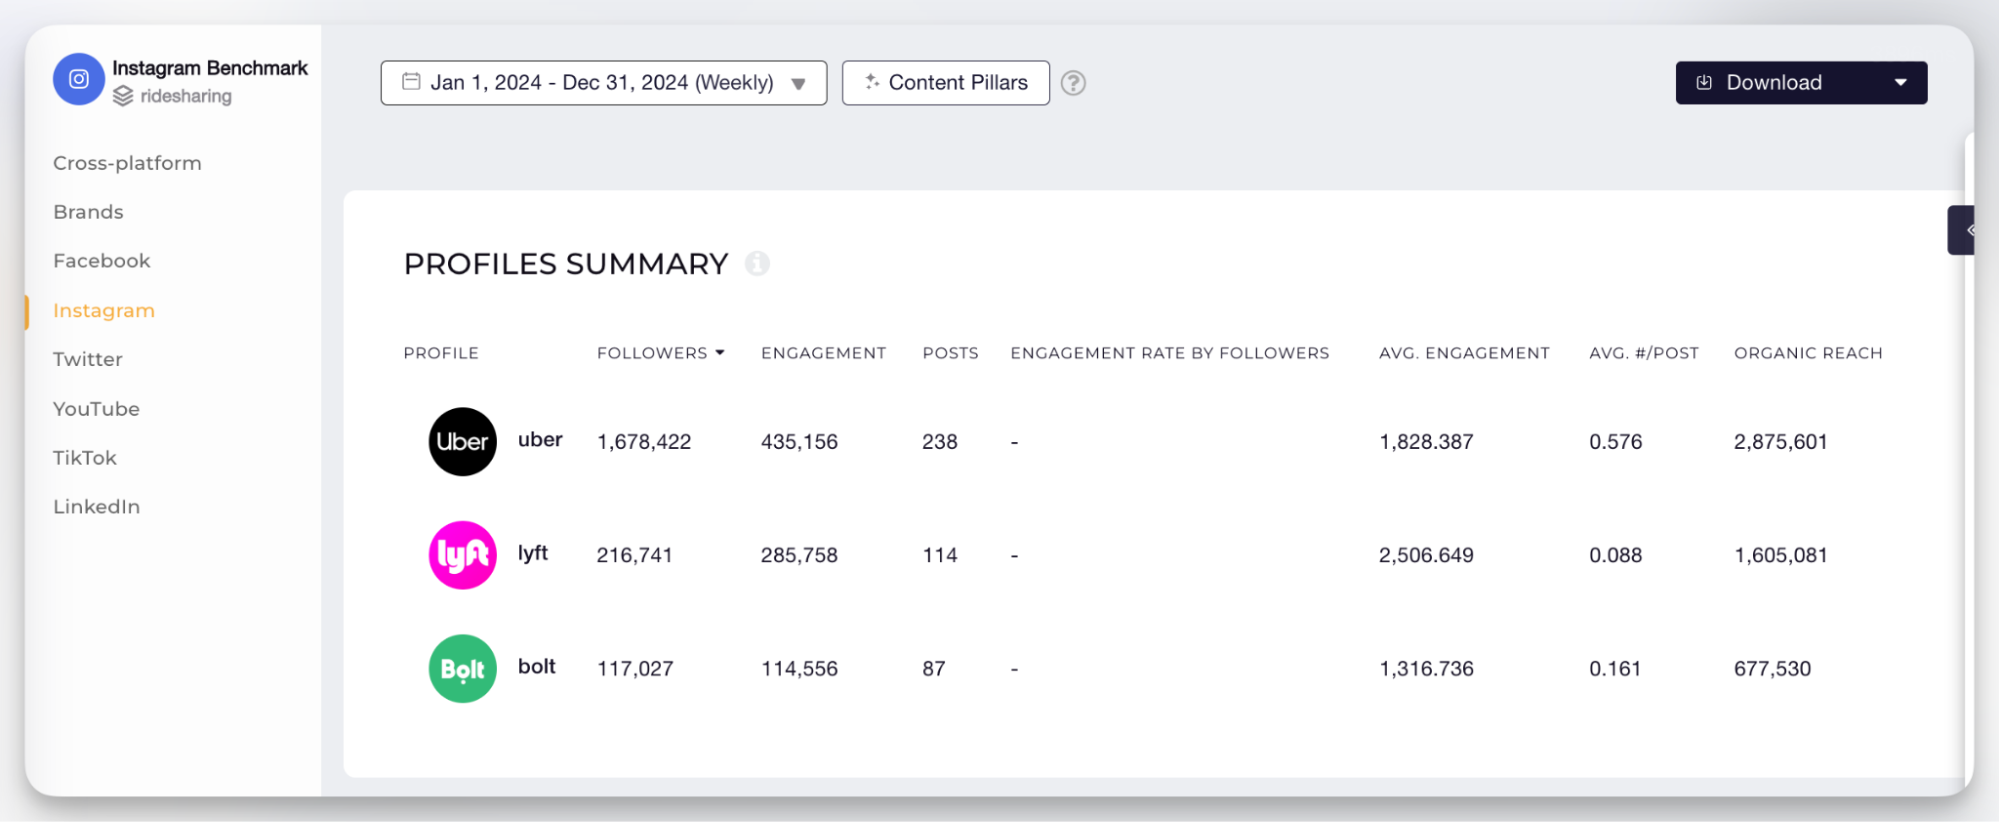Click the Lyft profile logo

point(462,555)
